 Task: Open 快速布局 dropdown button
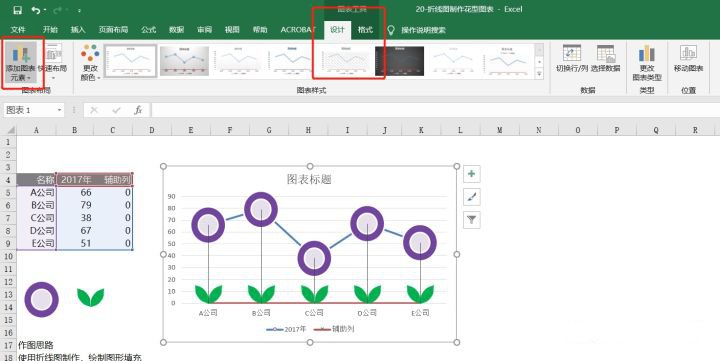point(53,62)
